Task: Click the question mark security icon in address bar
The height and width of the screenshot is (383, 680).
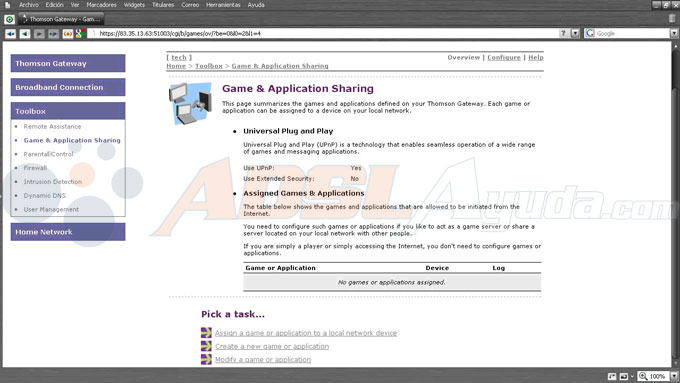Action: point(563,33)
